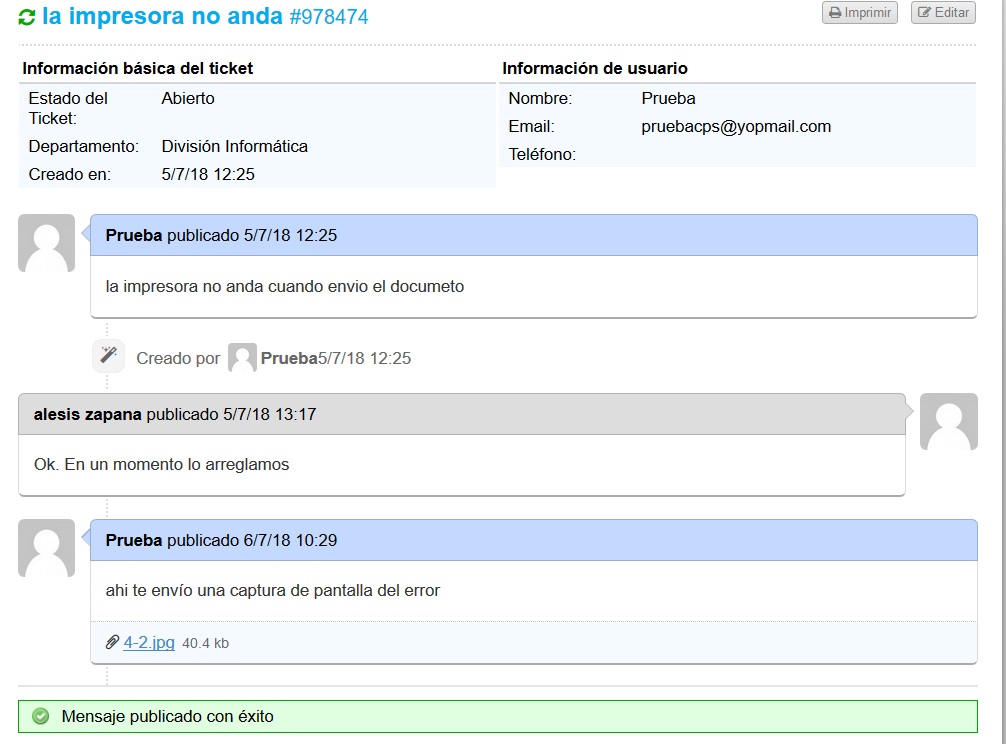This screenshot has height=744, width=1006.
Task: Open the 4-2.jpg attachment link
Action: pos(149,643)
